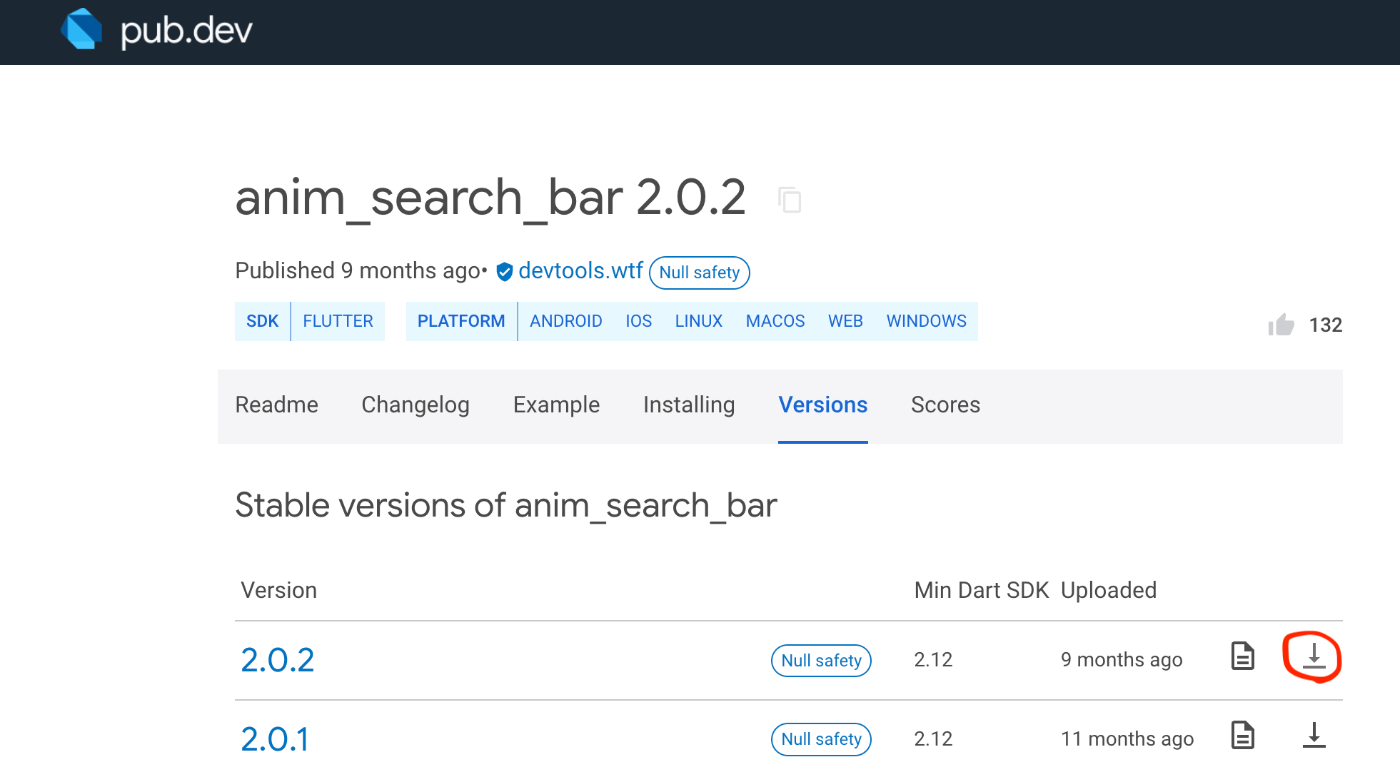
Task: Select the ANDROID platform tag
Action: [x=566, y=321]
